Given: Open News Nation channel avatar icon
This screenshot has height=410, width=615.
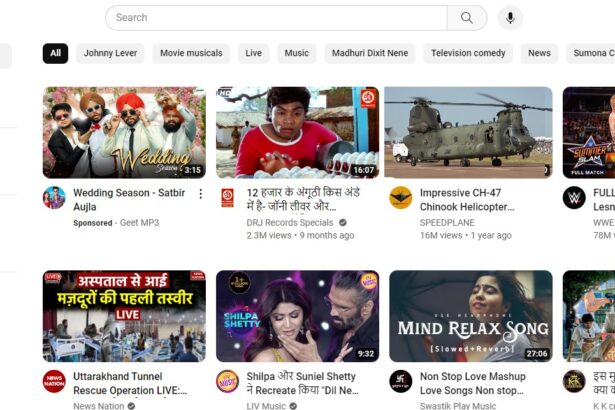Looking at the screenshot, I should click(54, 381).
